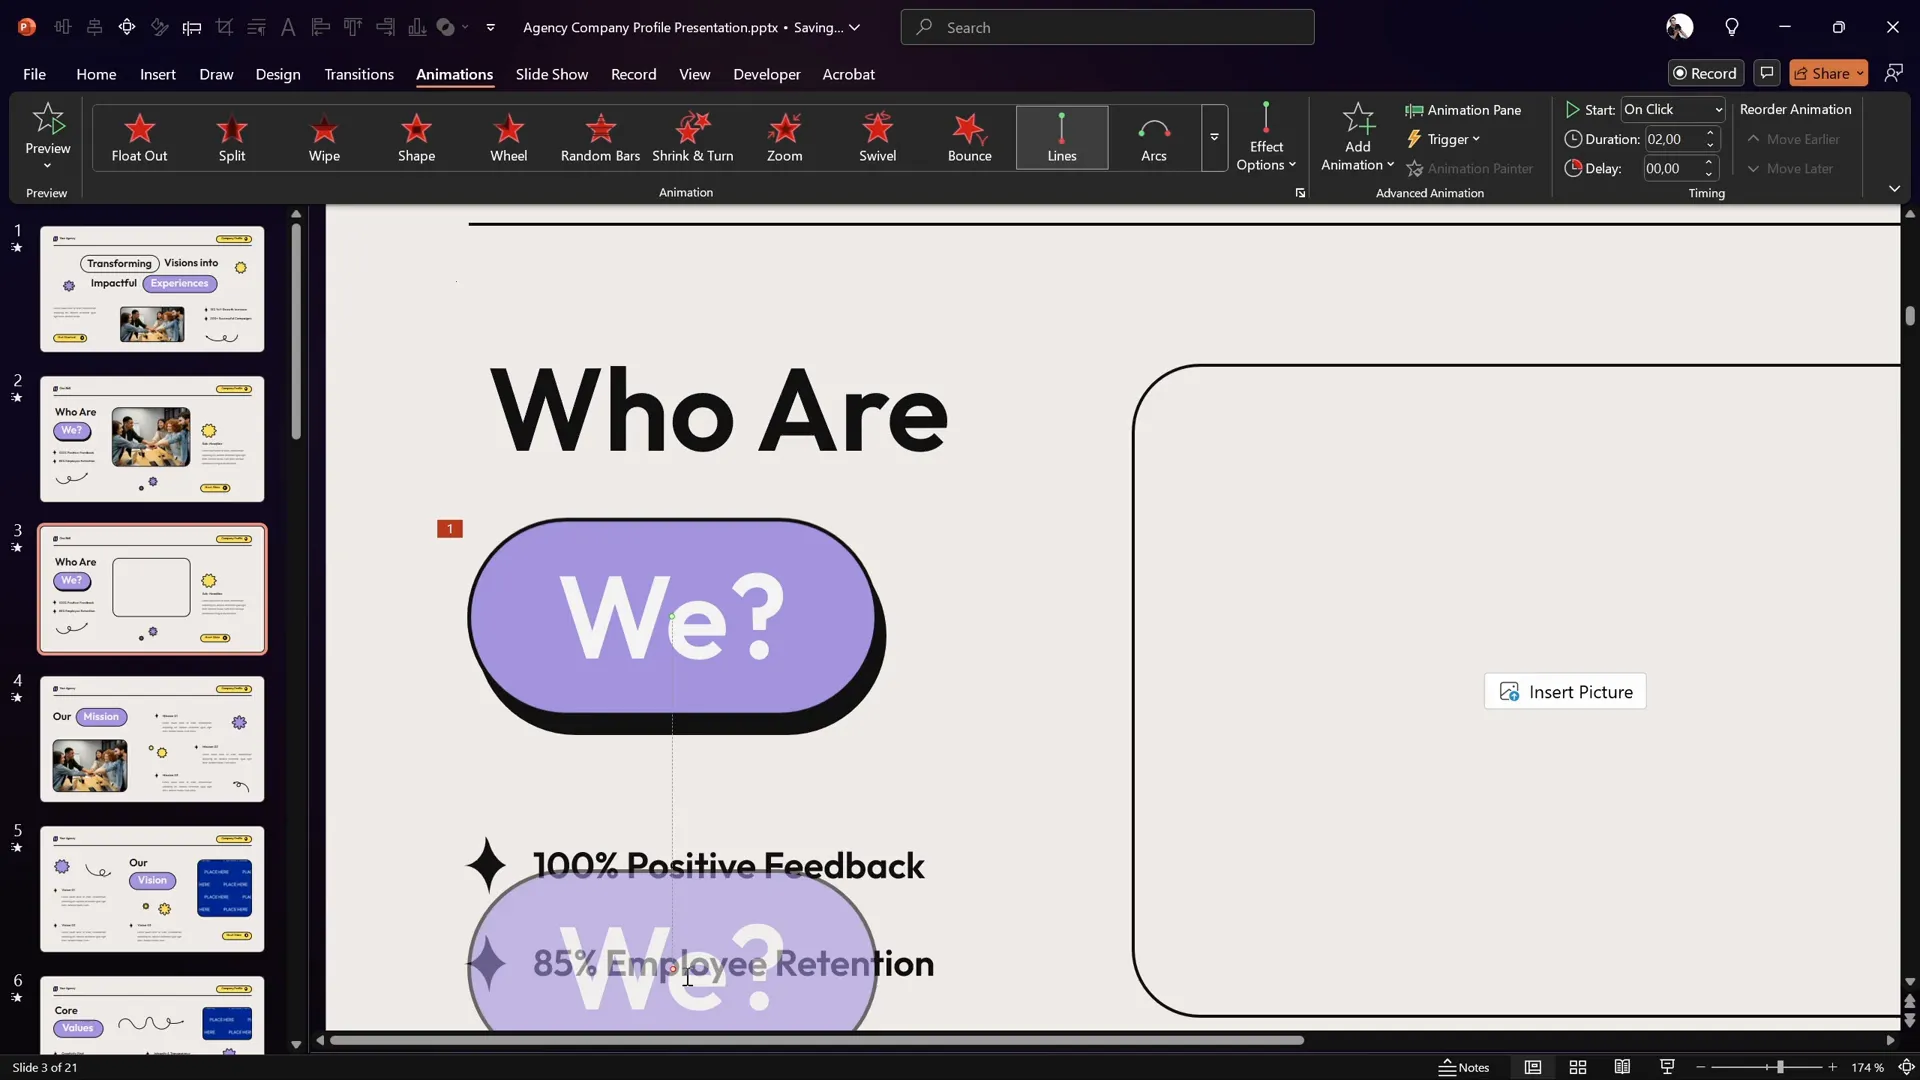This screenshot has height=1080, width=1920.
Task: Click the Insert Picture button on the slide
Action: pos(1565,691)
